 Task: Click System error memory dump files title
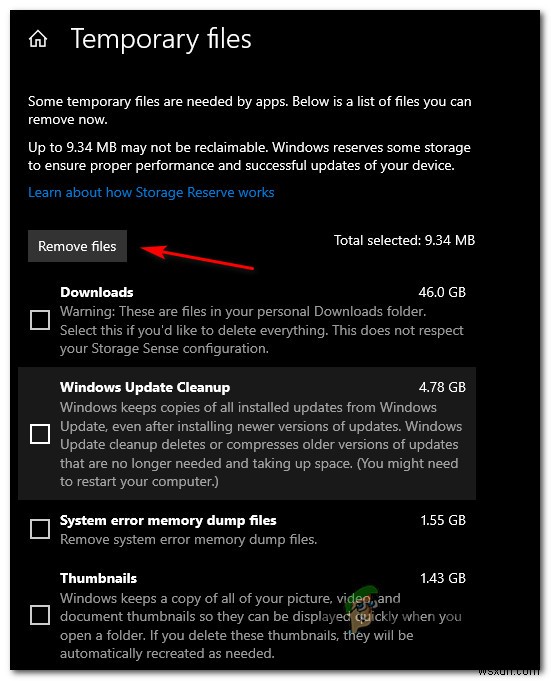[x=168, y=520]
